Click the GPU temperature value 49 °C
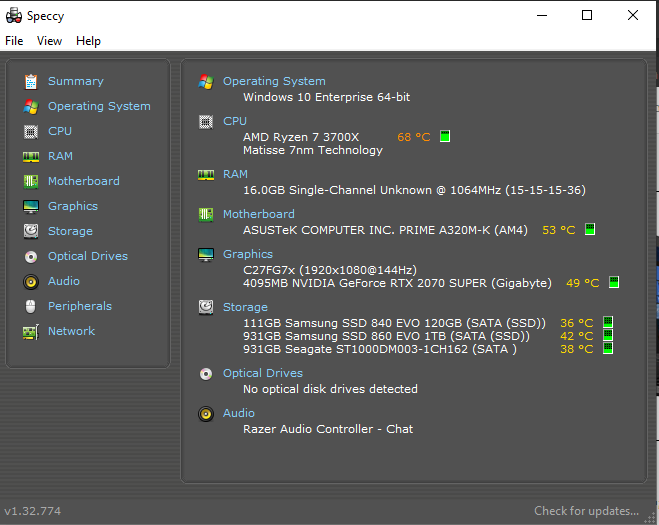659x525 pixels. point(583,283)
